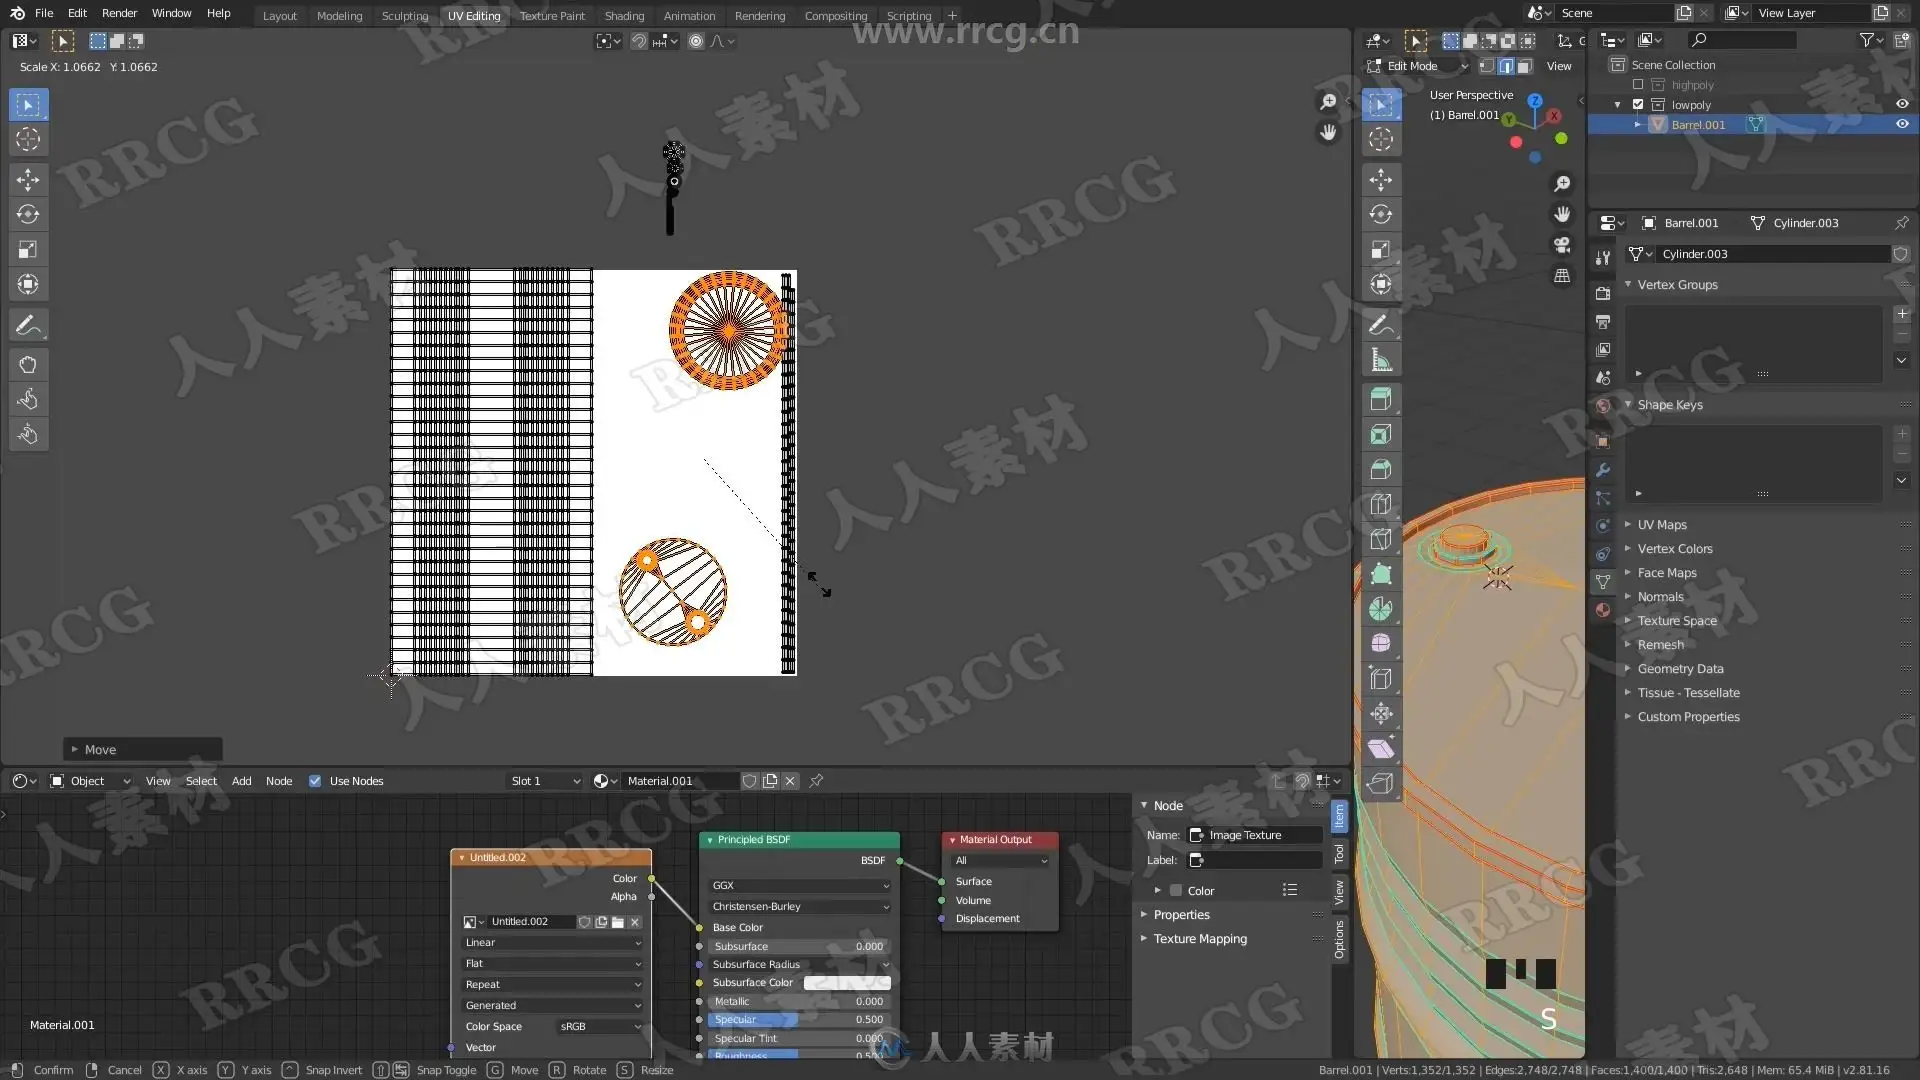Image resolution: width=1920 pixels, height=1080 pixels.
Task: Toggle camera view in 3D viewport
Action: point(1562,245)
